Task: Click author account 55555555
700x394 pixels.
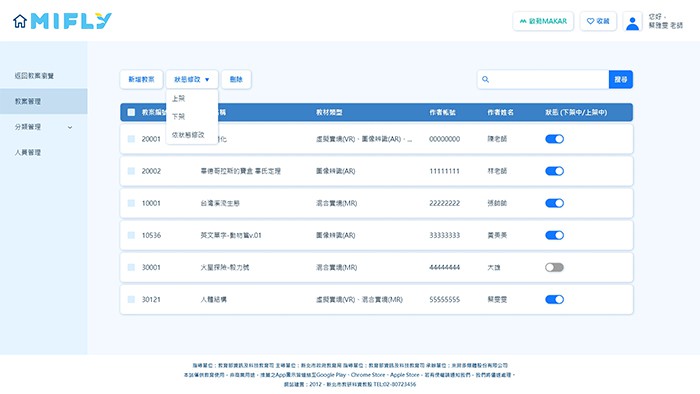Action: (444, 299)
